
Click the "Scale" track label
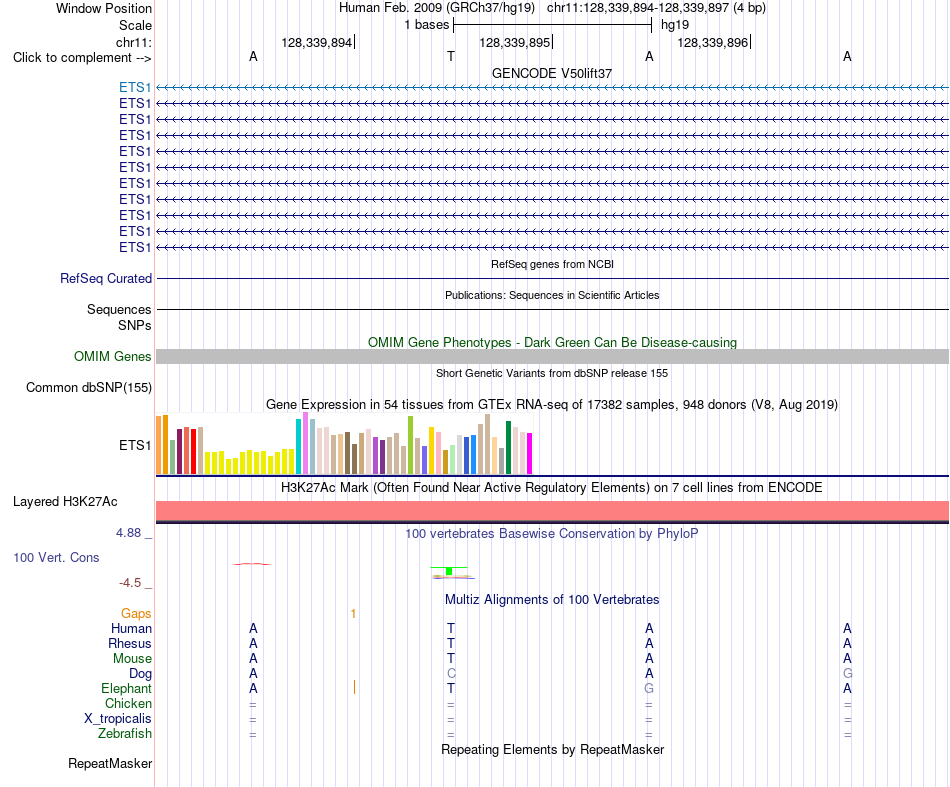(135, 25)
